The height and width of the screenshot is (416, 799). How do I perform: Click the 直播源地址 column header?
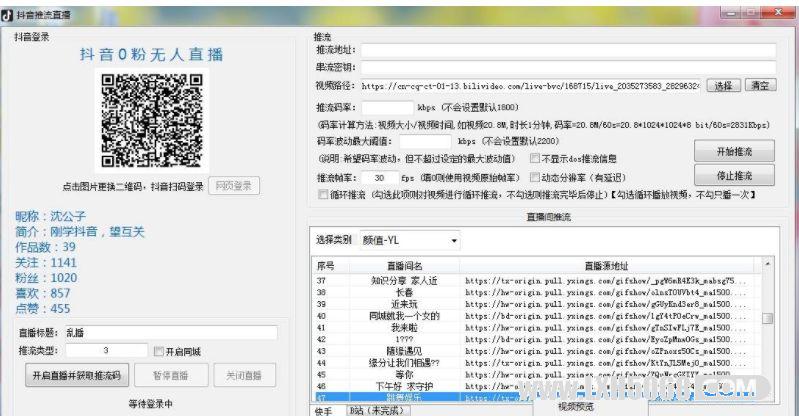tap(606, 266)
